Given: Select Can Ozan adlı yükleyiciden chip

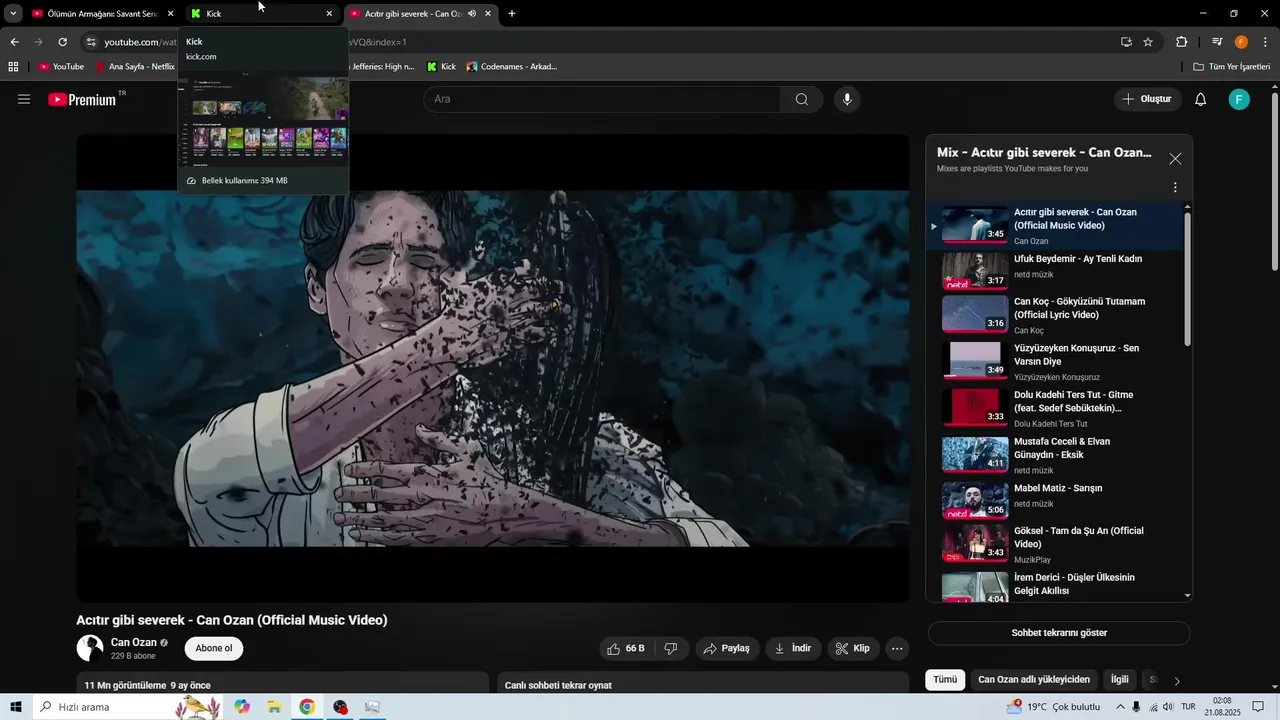Looking at the screenshot, I should pyautogui.click(x=1034, y=679).
